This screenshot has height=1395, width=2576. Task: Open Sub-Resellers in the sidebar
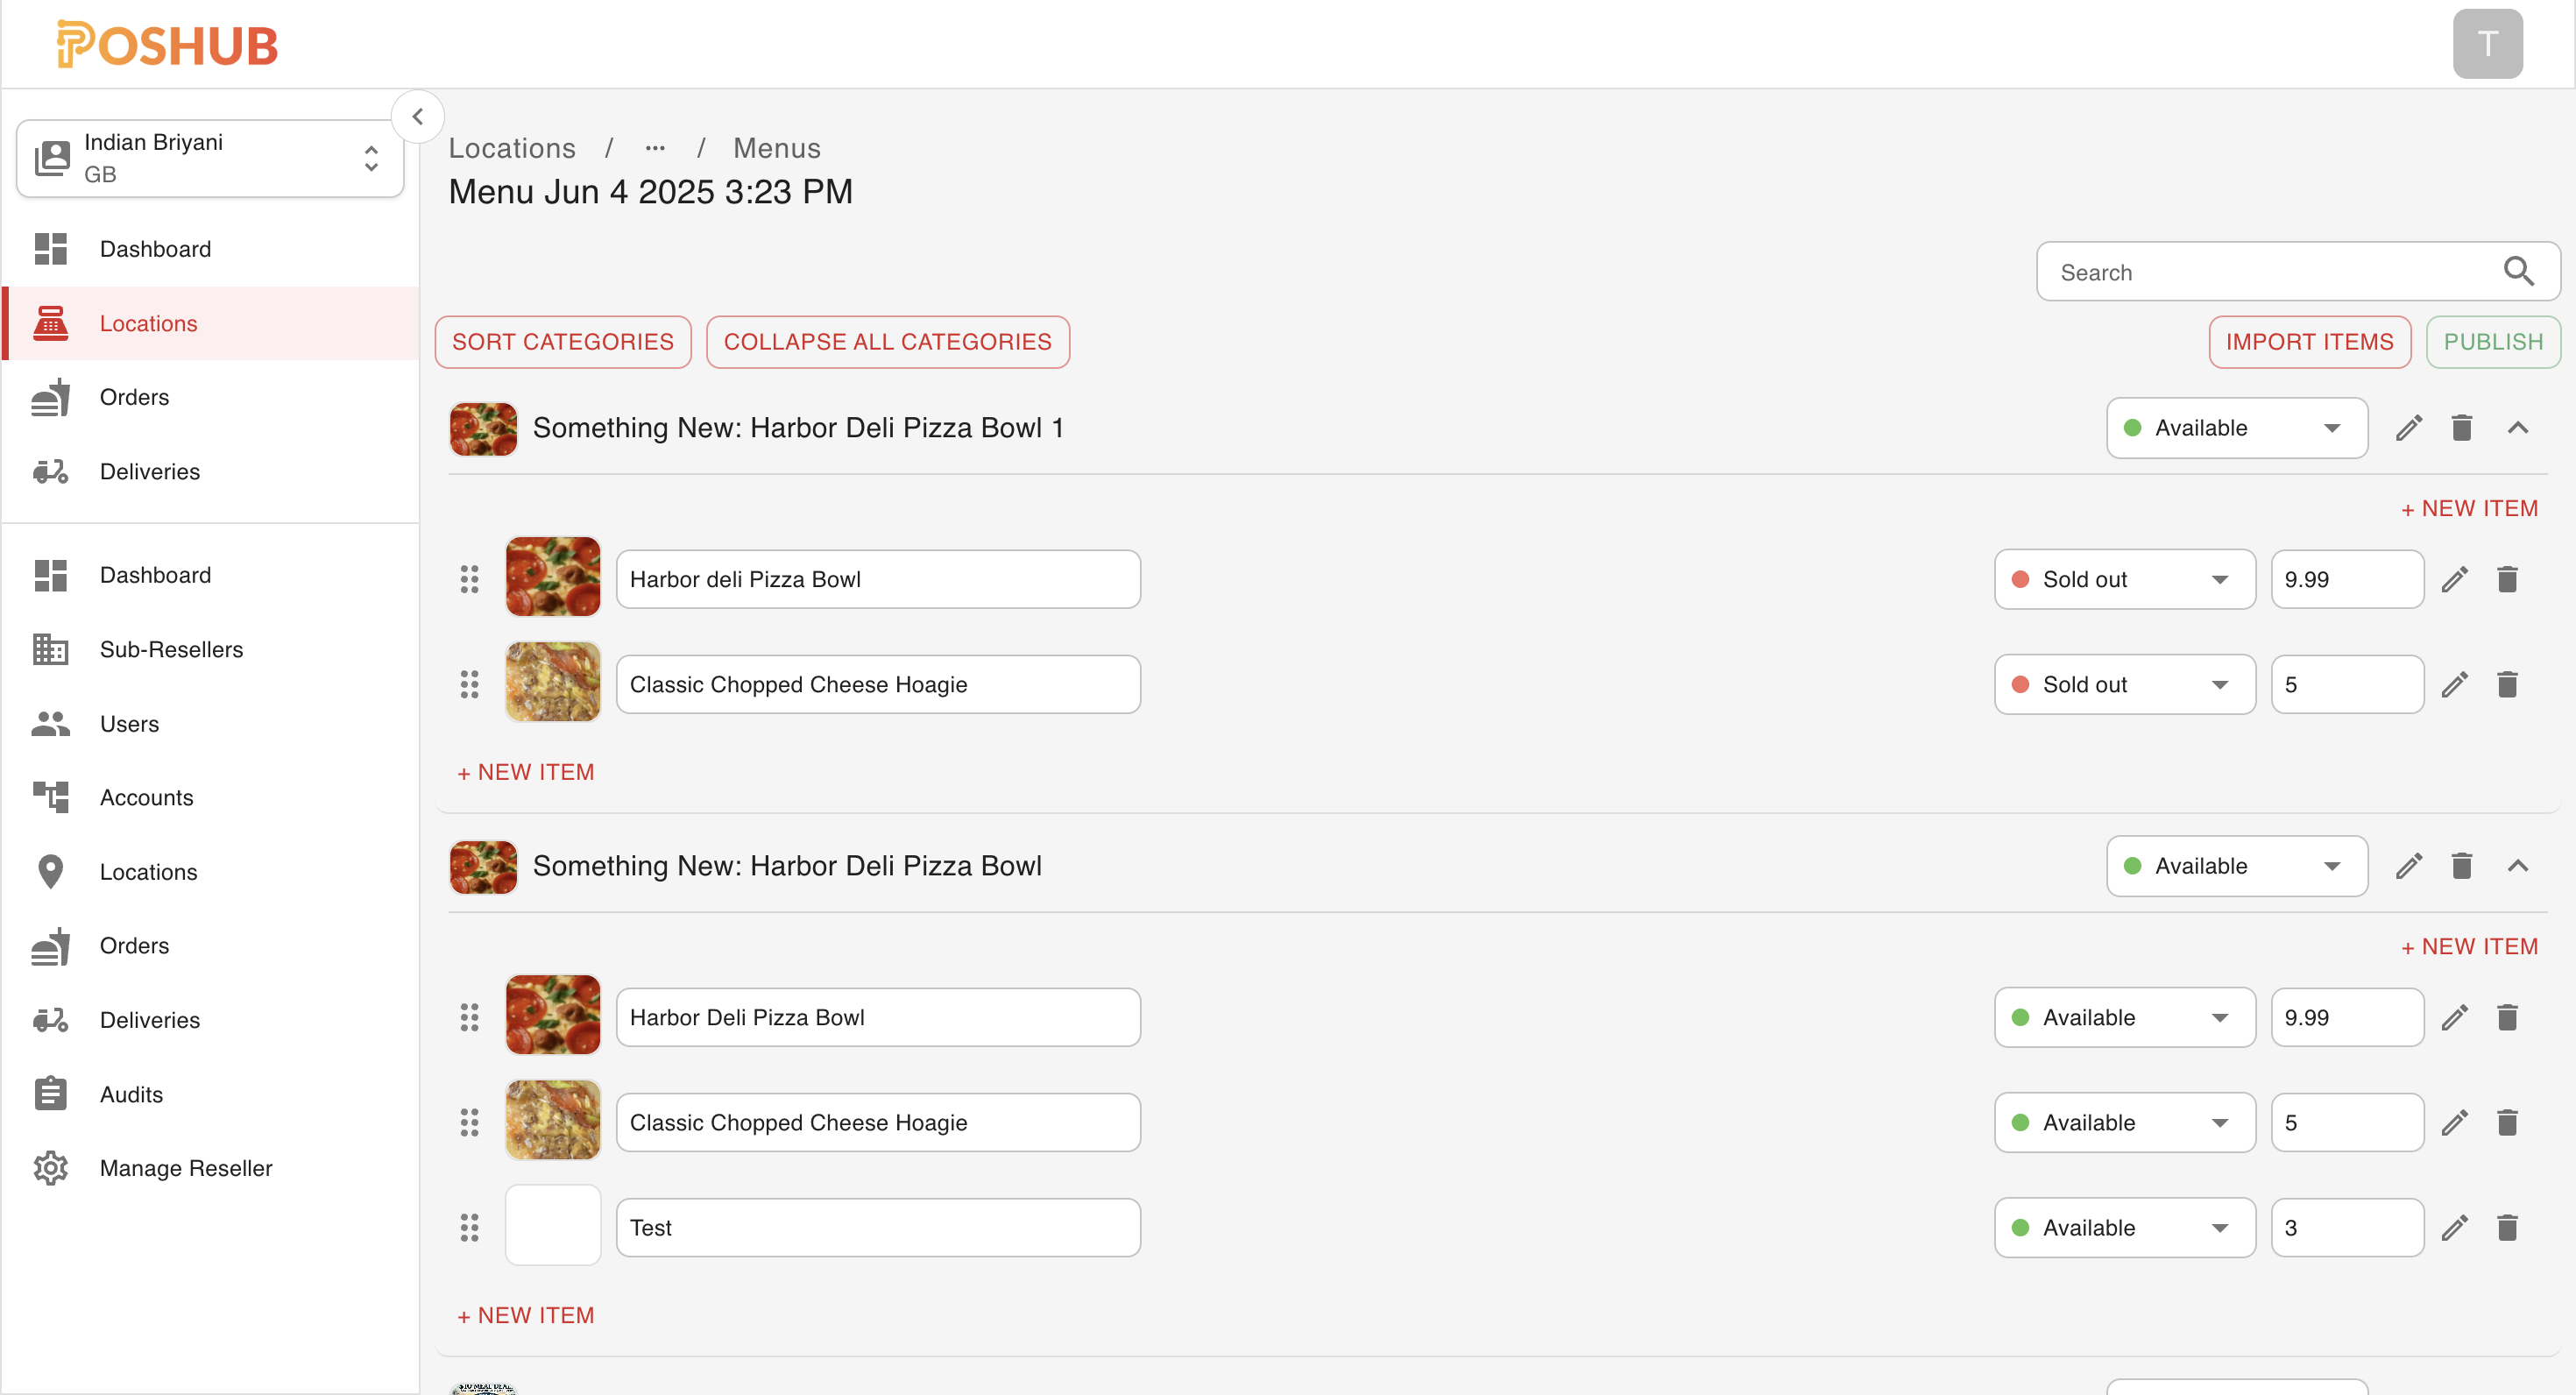pos(171,650)
